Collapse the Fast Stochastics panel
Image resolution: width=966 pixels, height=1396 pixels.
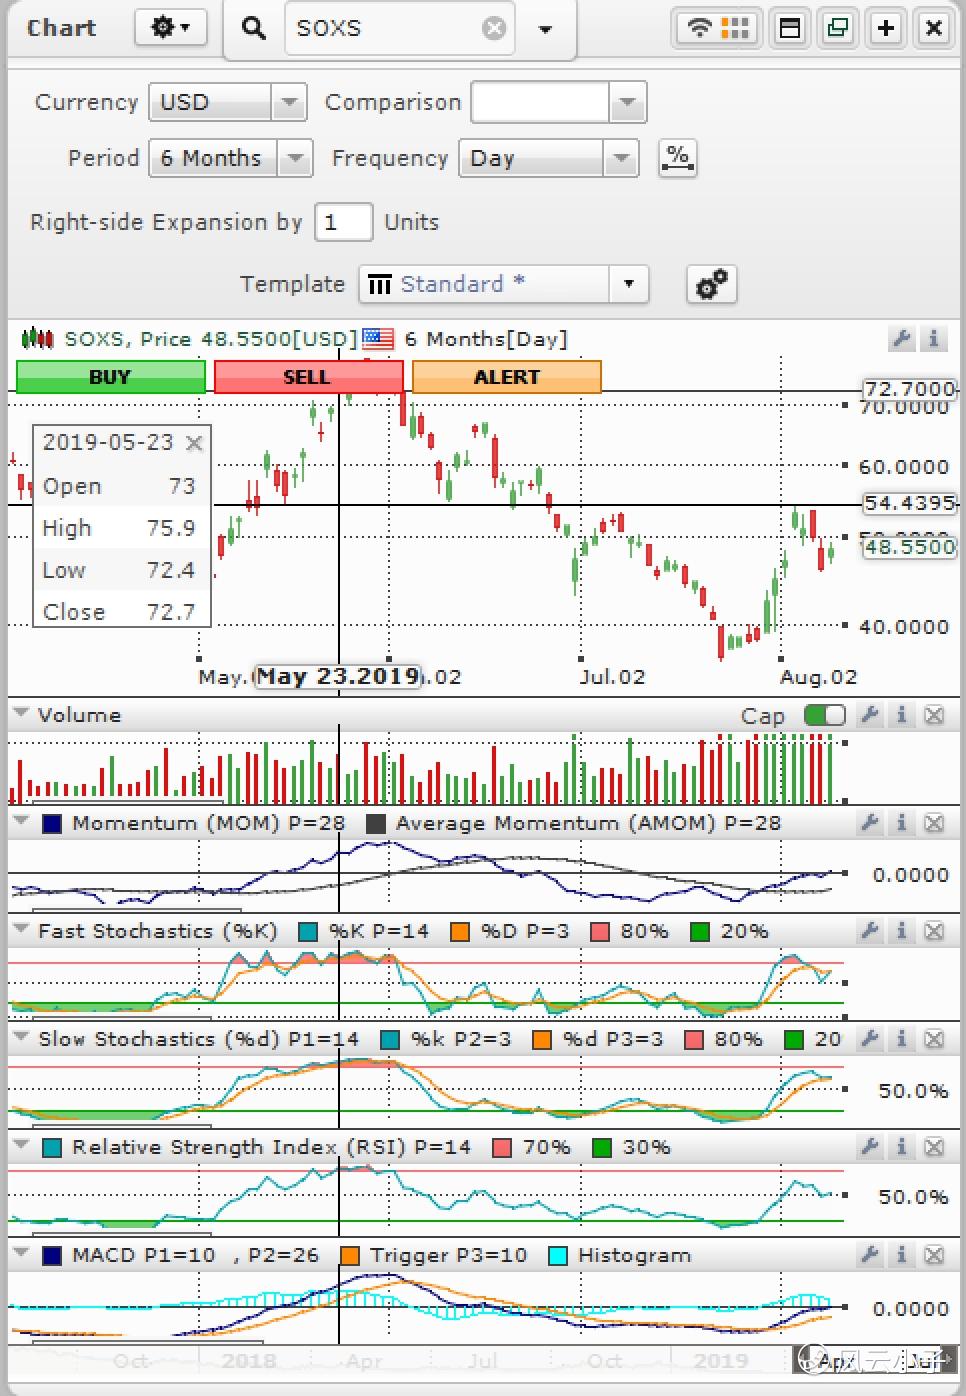tap(20, 930)
